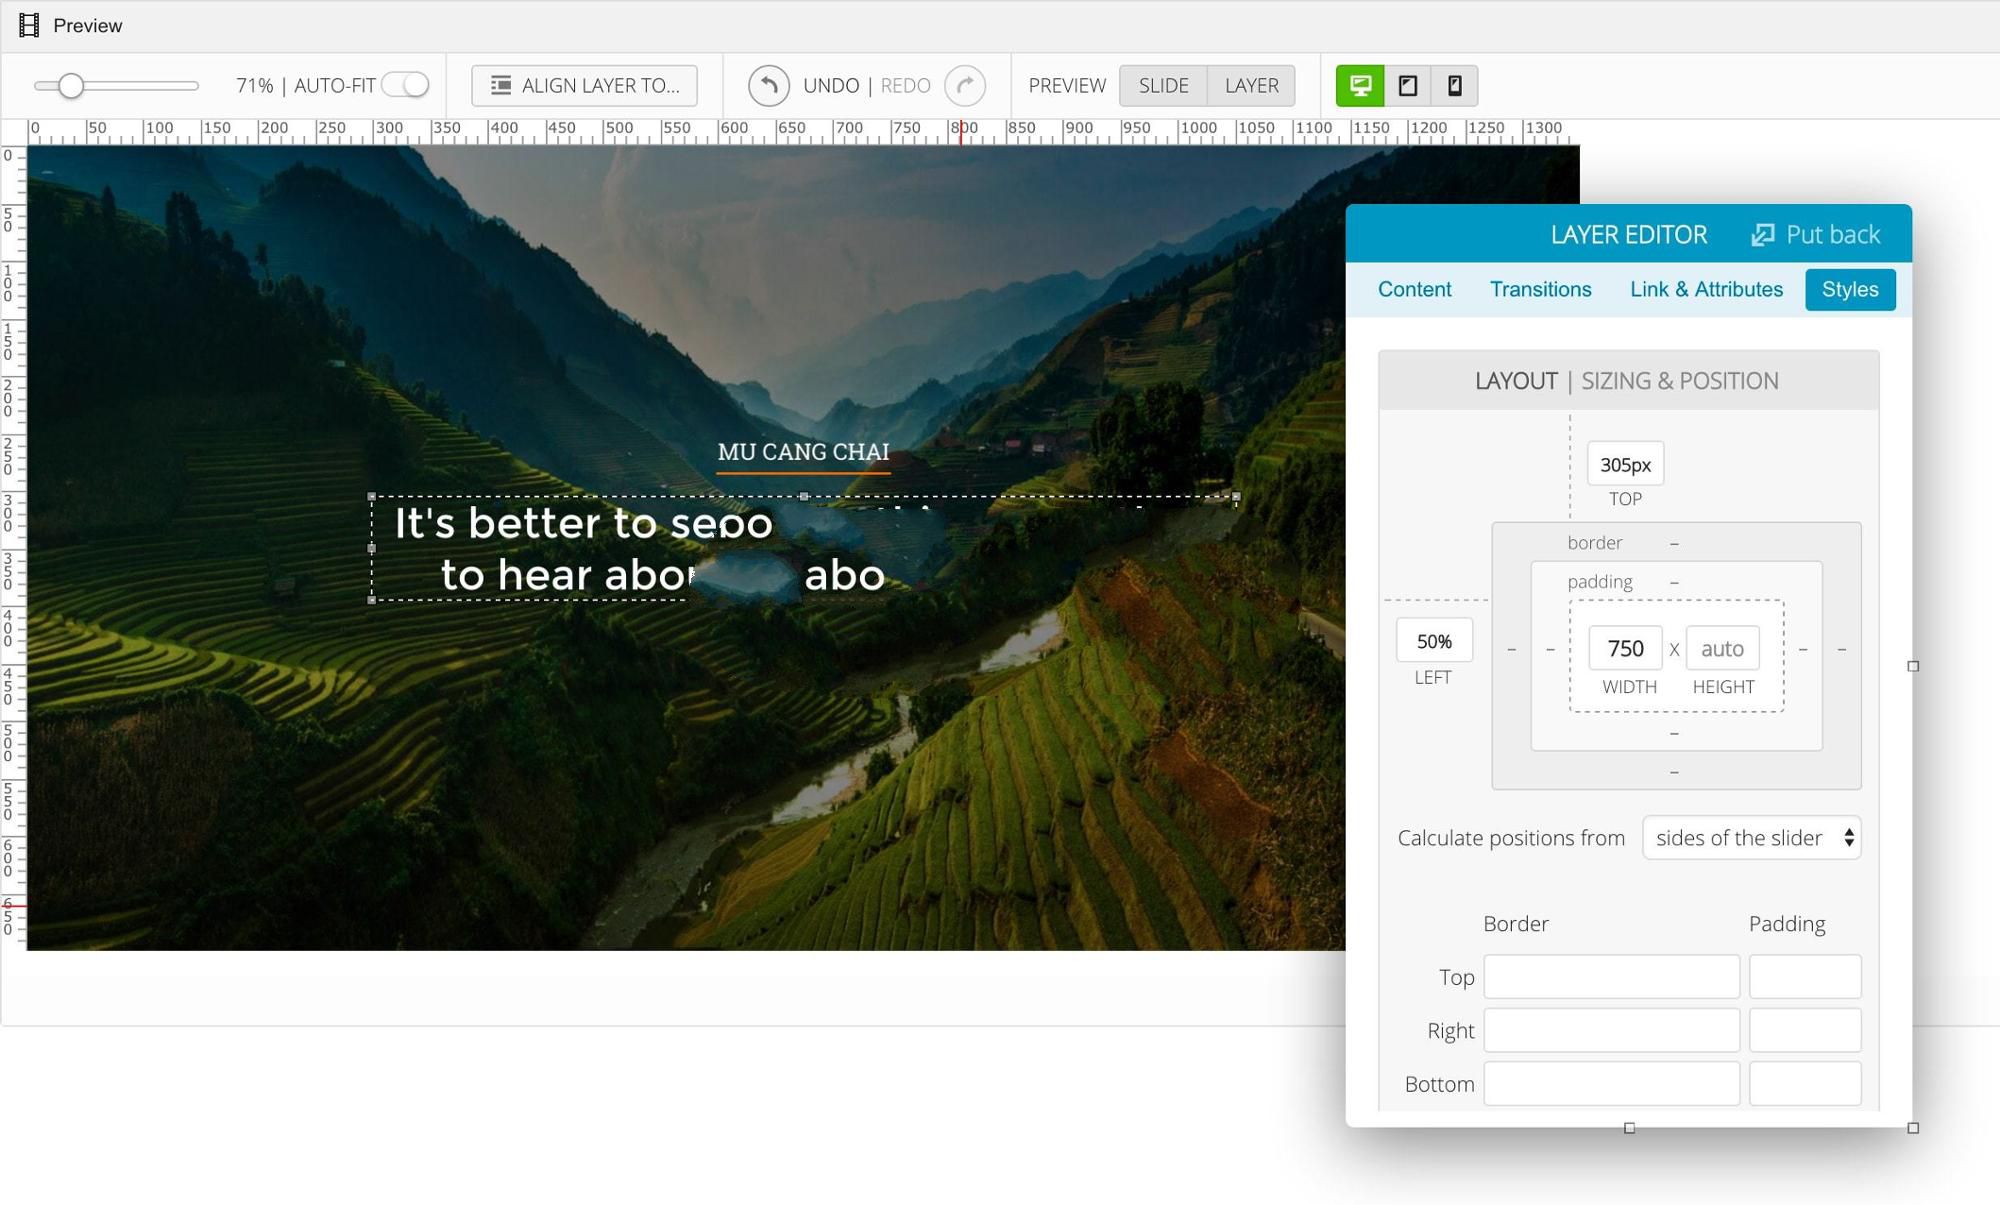This screenshot has height=1205, width=2000.
Task: Click the Align Layer To list icon
Action: 501,86
